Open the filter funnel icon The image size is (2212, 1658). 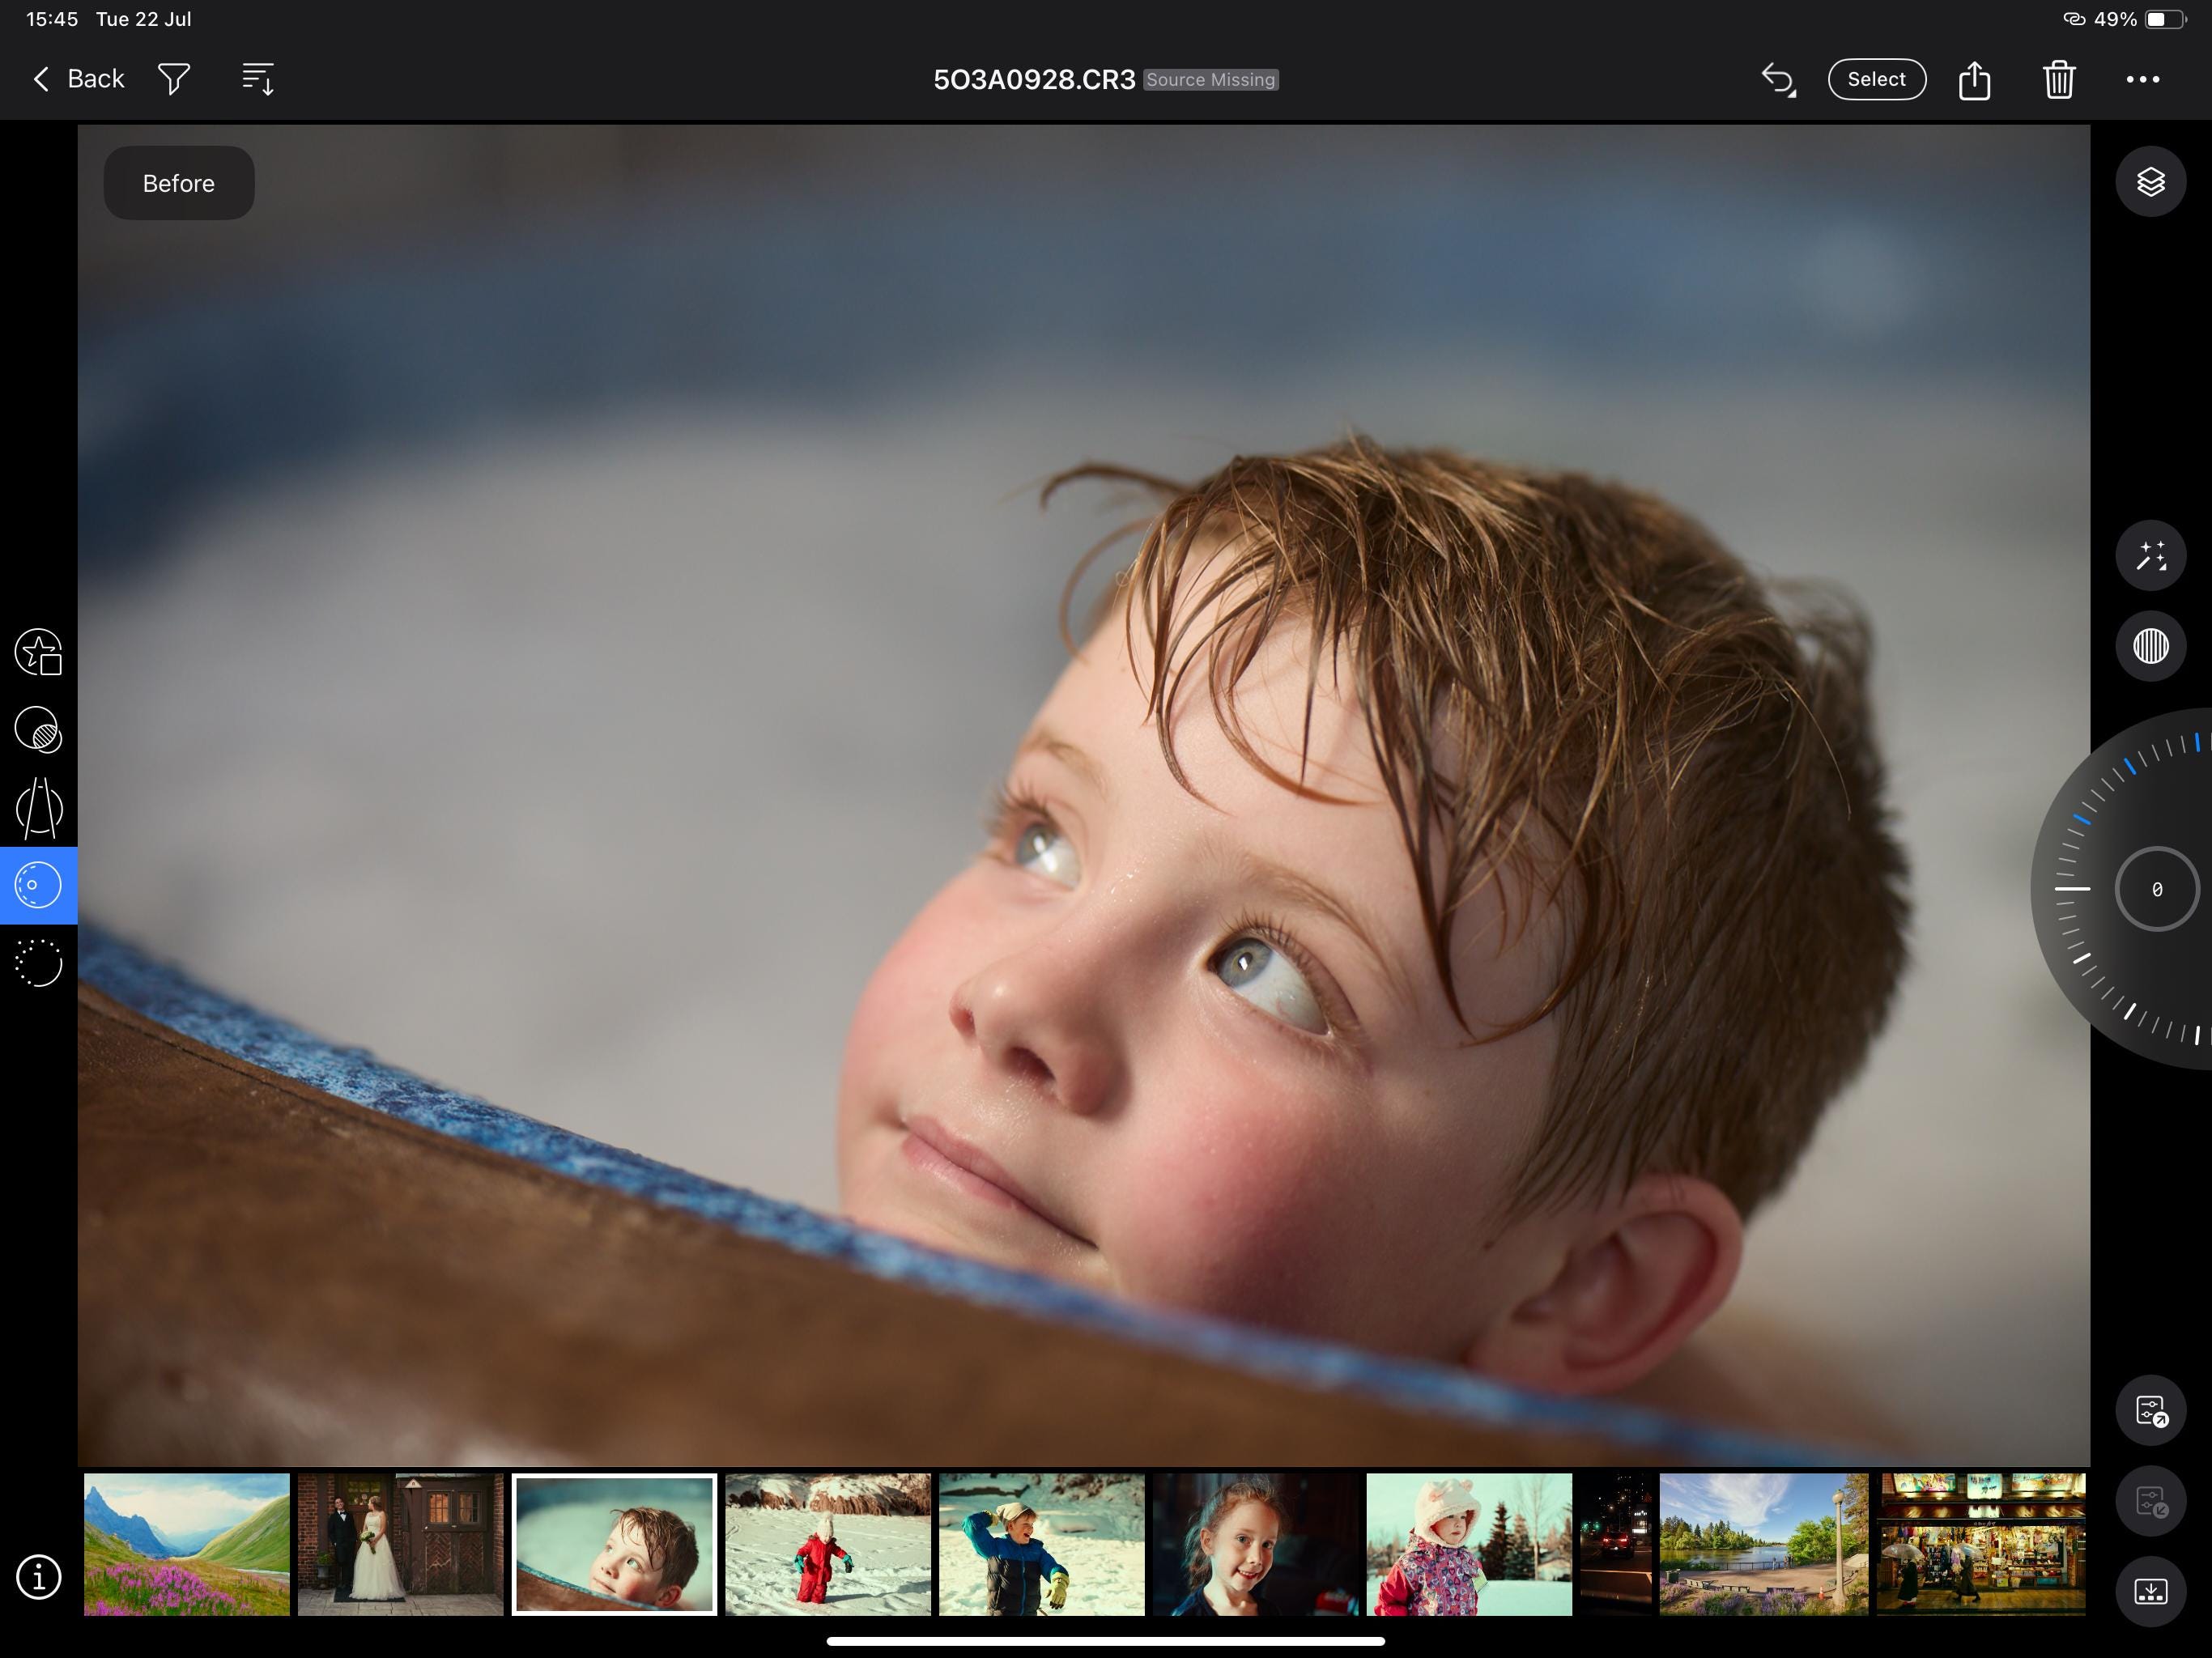point(174,79)
